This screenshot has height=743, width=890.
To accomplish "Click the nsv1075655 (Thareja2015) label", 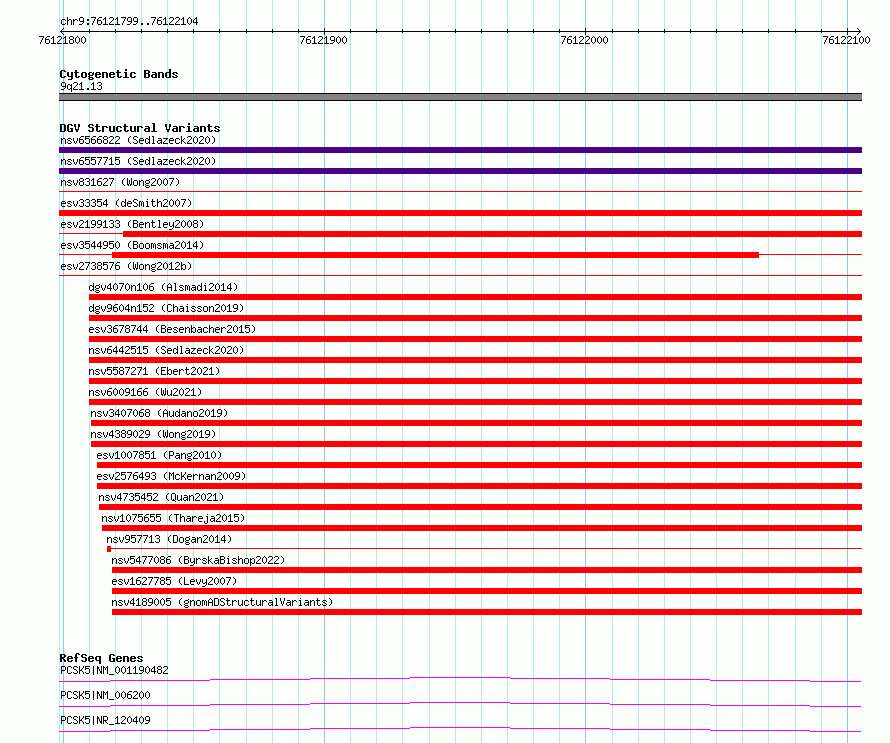I will click(x=173, y=518).
